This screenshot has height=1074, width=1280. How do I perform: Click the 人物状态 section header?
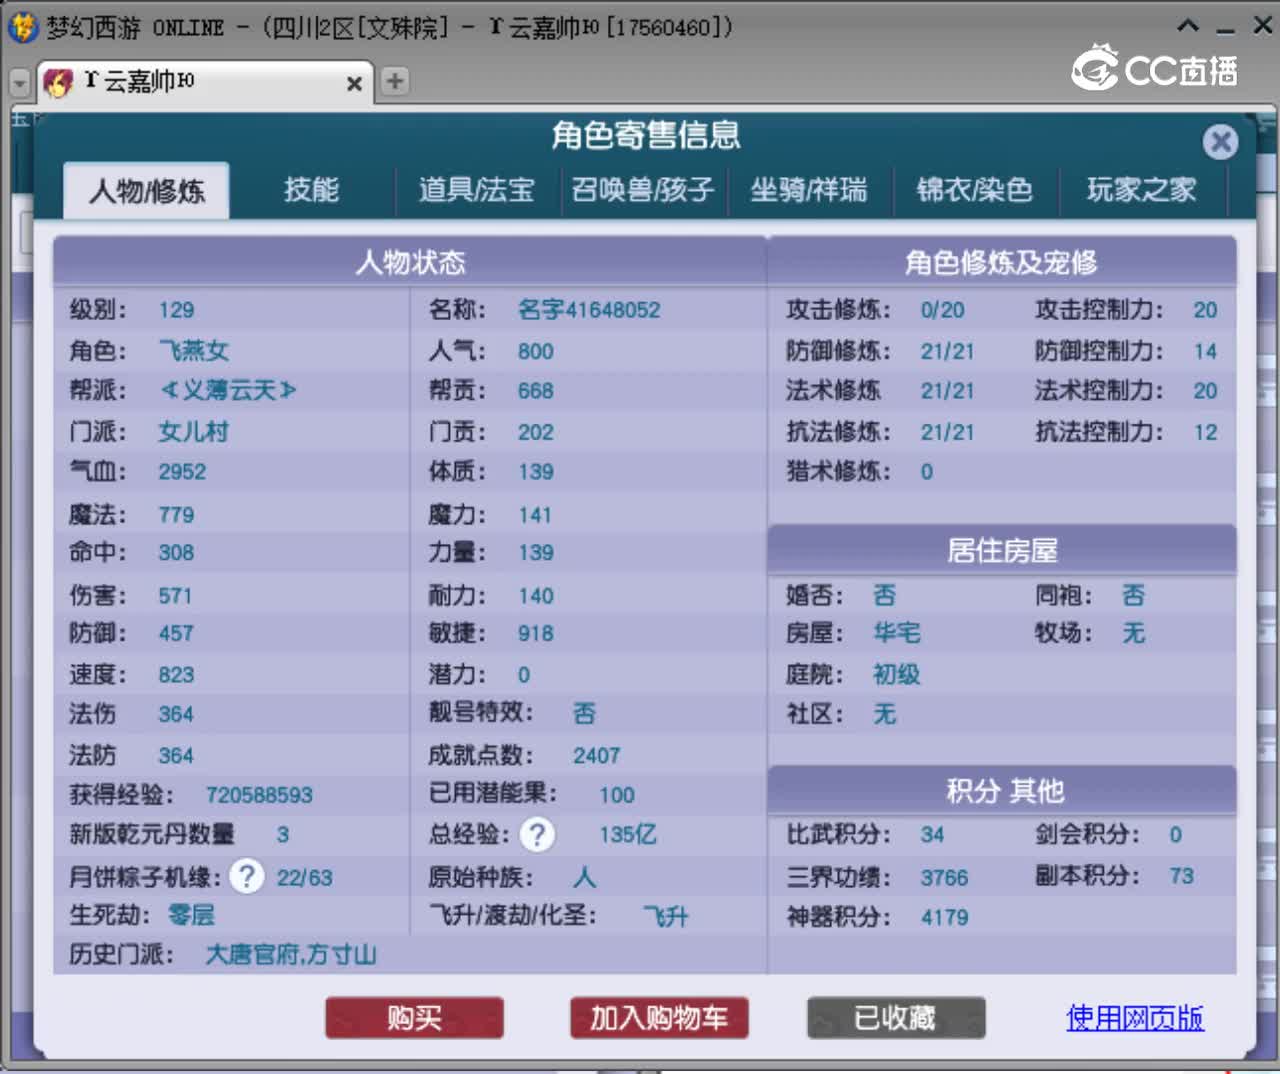coord(410,262)
